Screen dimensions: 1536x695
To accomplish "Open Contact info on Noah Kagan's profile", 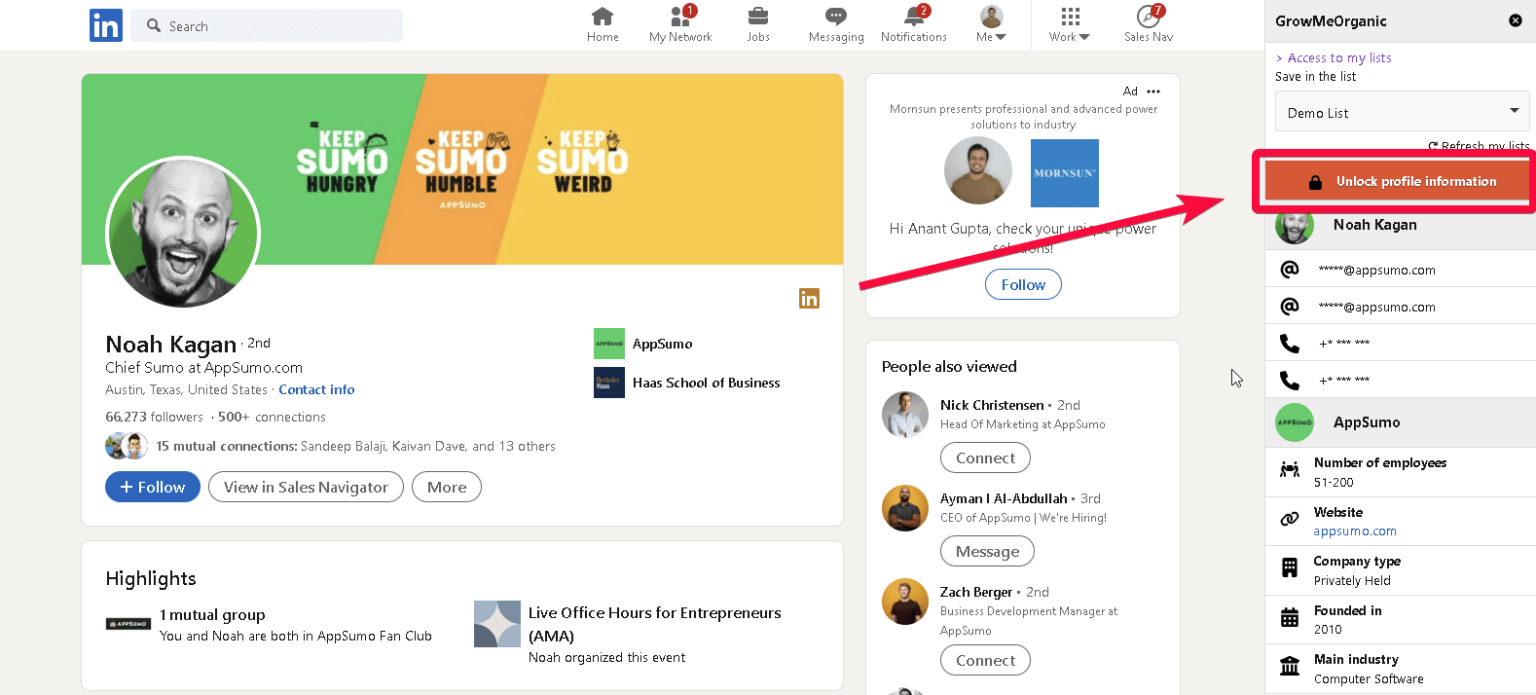I will click(316, 389).
